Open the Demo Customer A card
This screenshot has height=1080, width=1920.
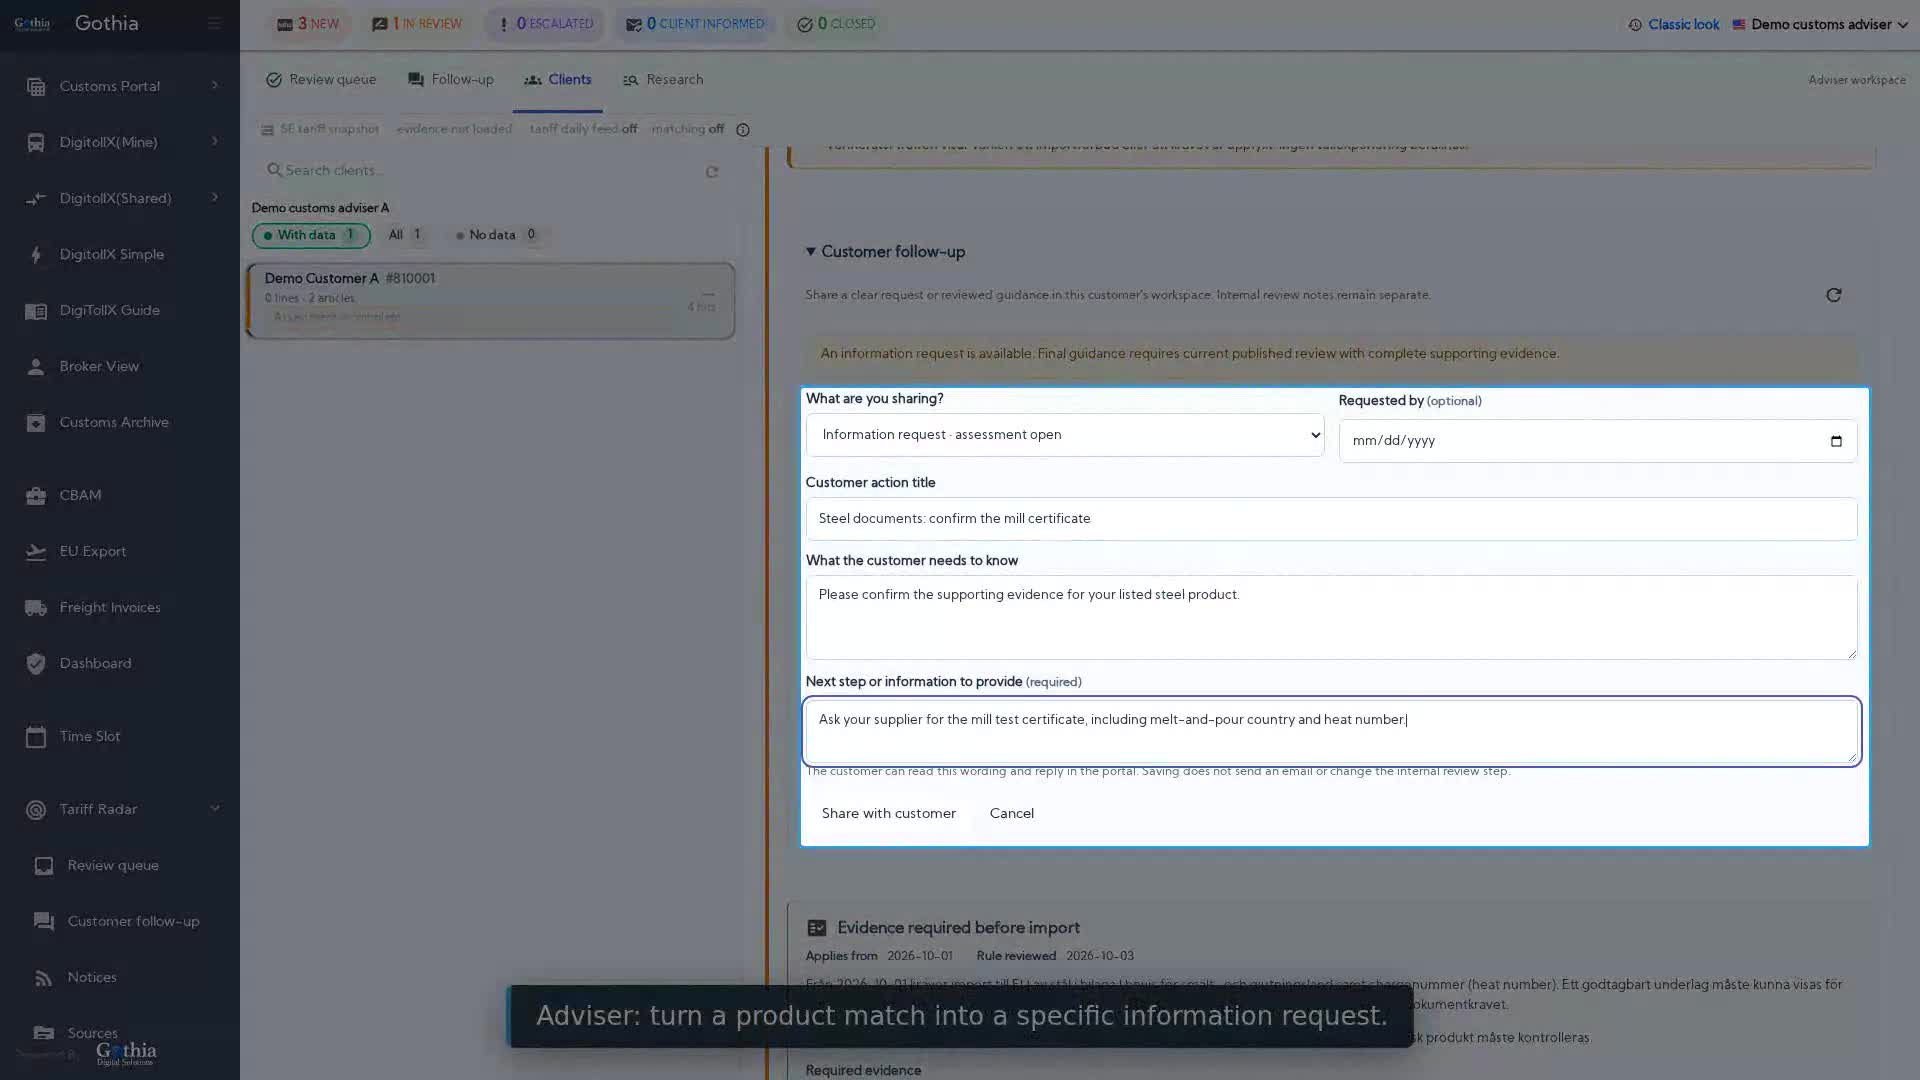[x=491, y=301]
